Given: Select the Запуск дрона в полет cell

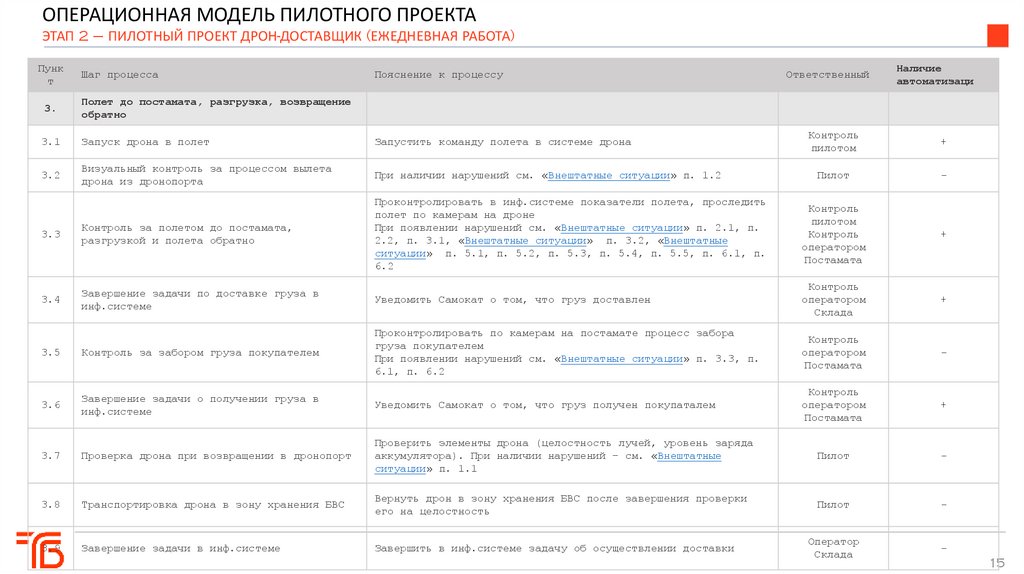Looking at the screenshot, I should coord(219,142).
